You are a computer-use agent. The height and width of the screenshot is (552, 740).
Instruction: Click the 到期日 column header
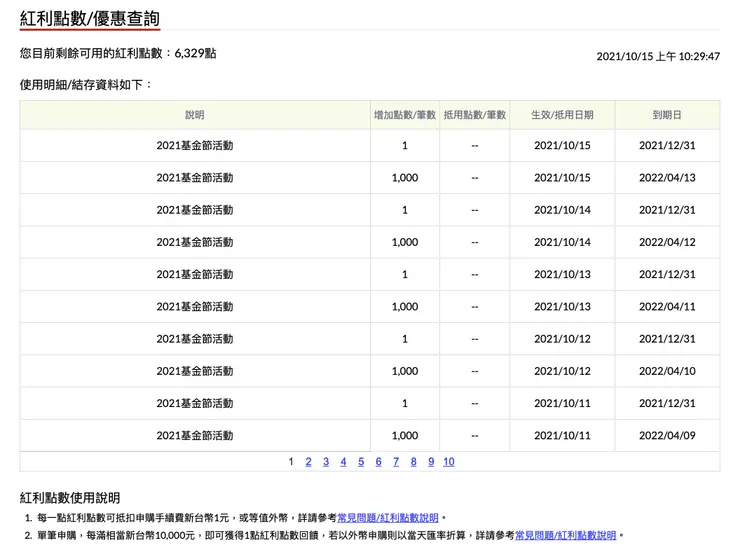(x=667, y=115)
